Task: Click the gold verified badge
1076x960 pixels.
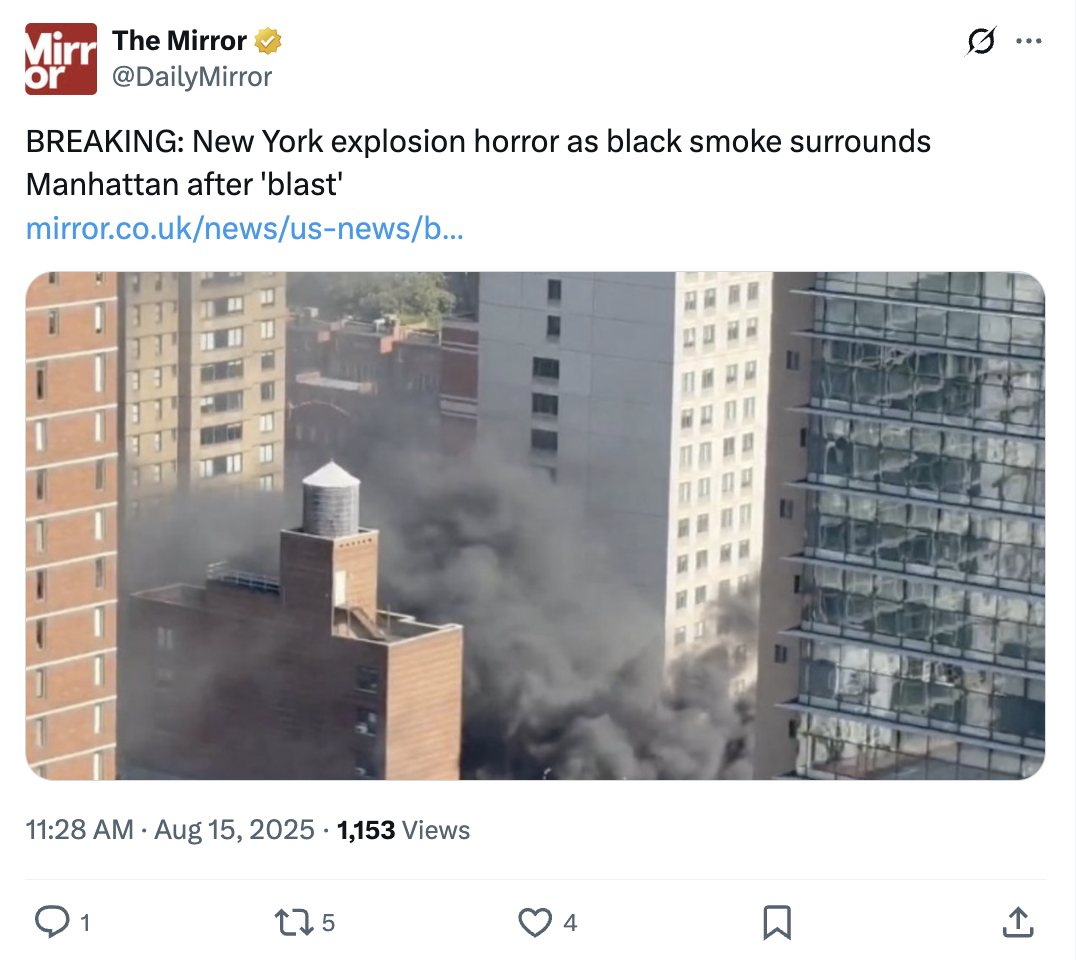Action: (x=268, y=41)
